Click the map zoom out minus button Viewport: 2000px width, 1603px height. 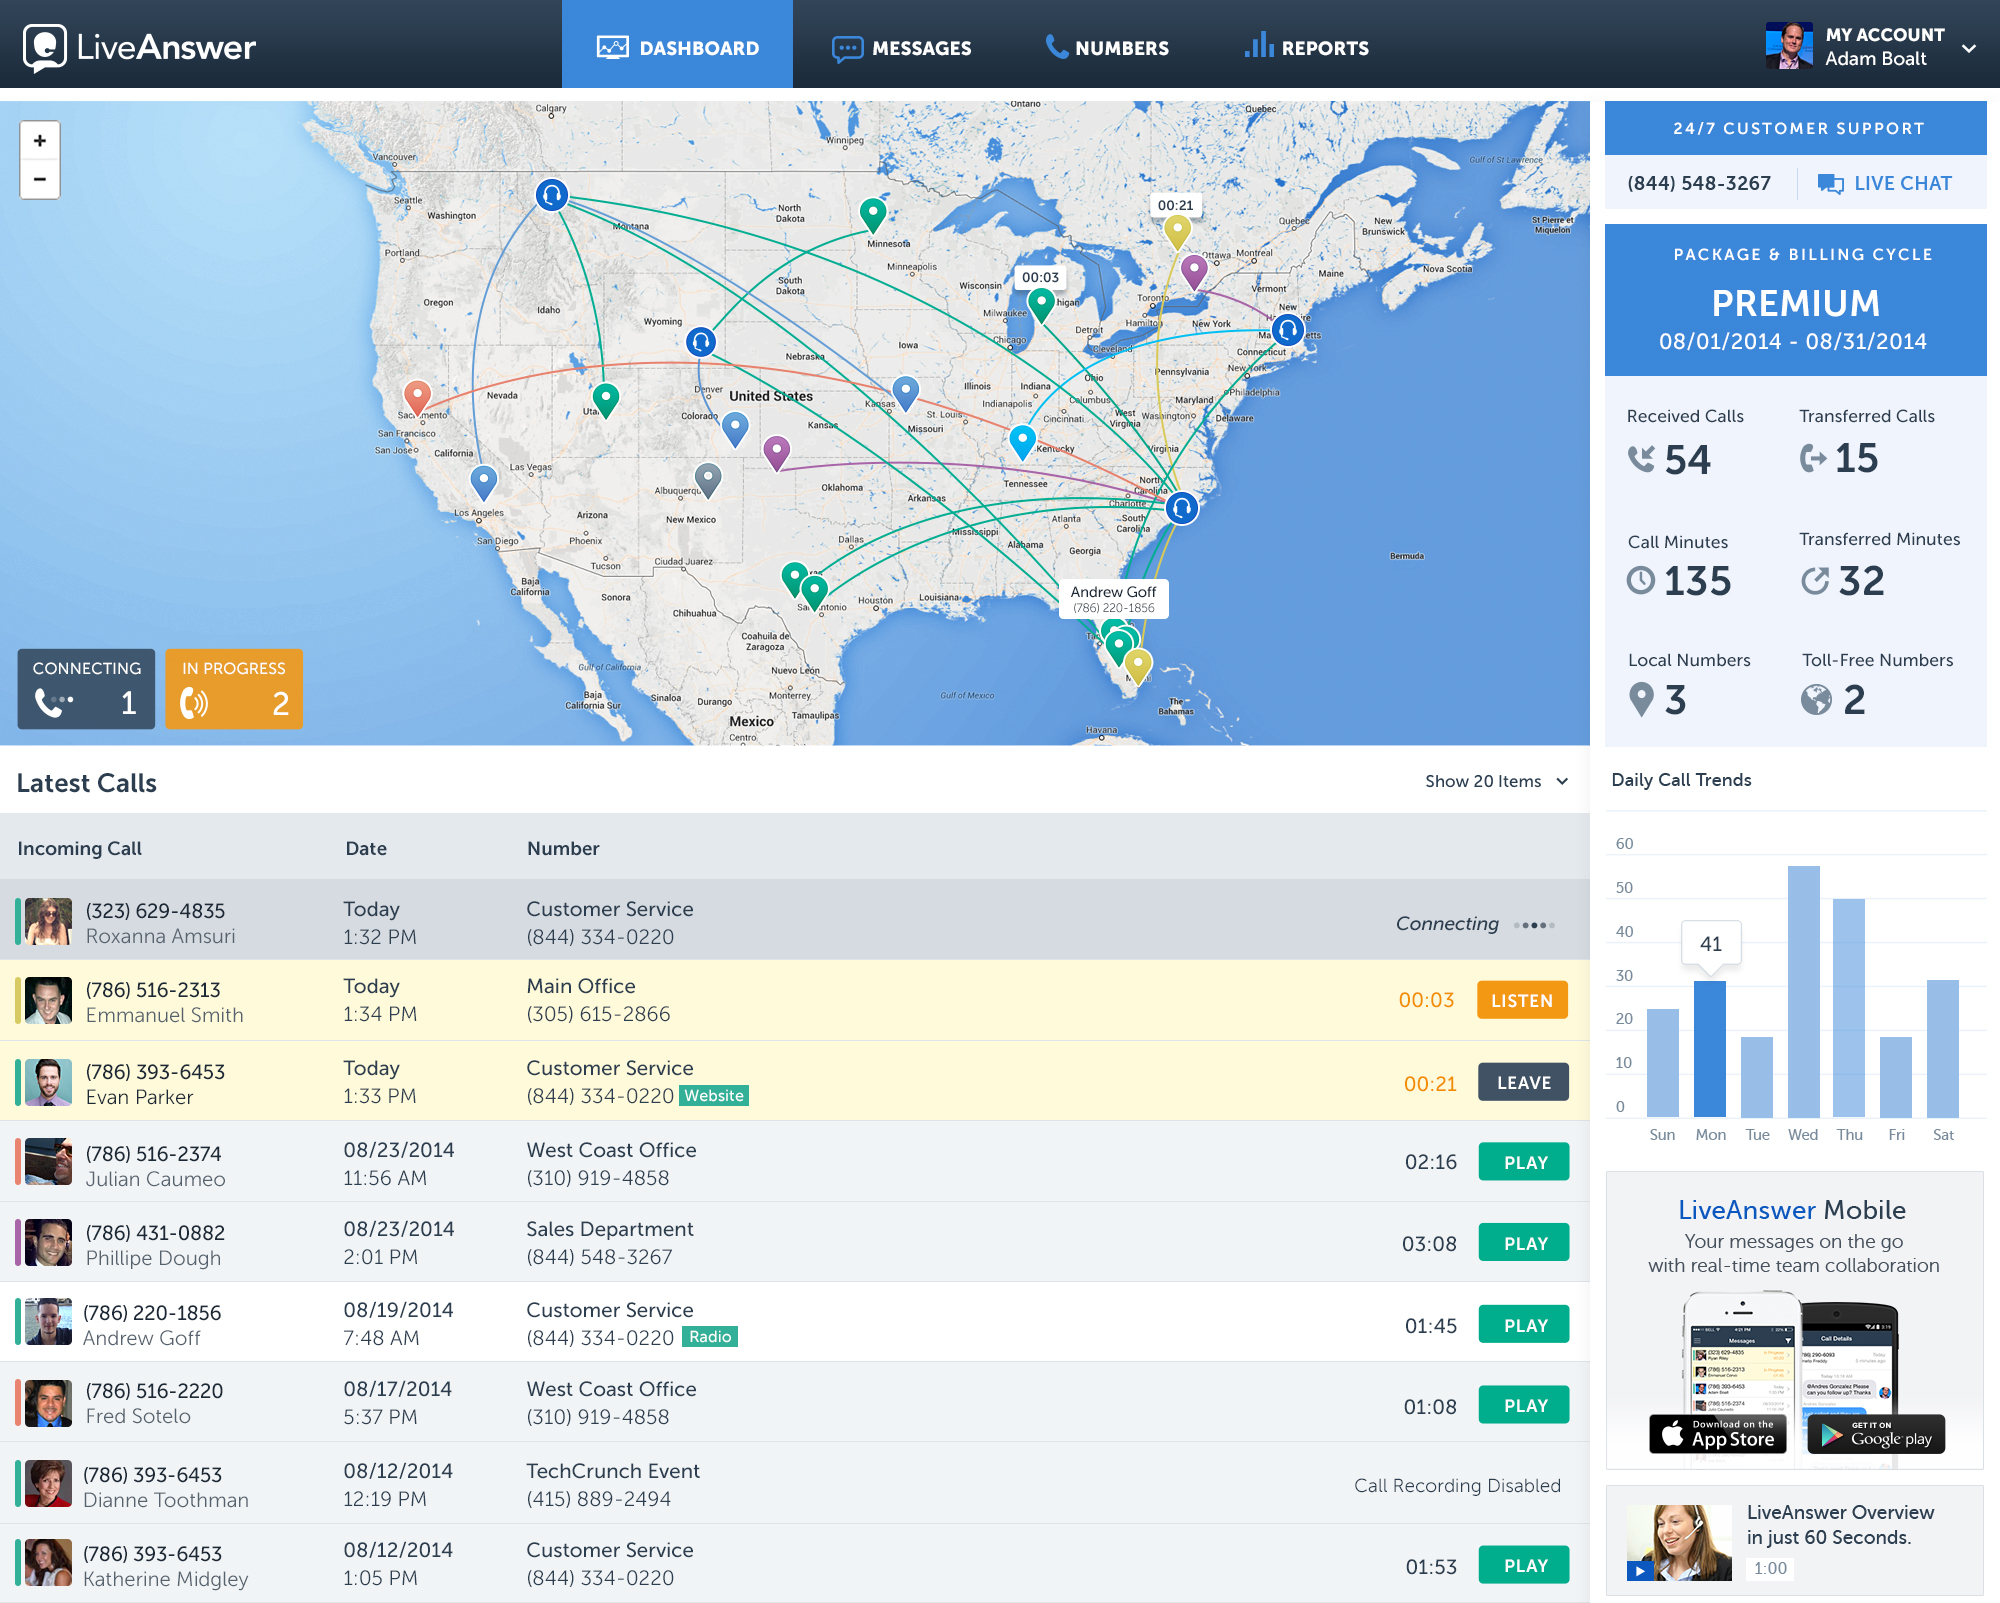tap(40, 180)
